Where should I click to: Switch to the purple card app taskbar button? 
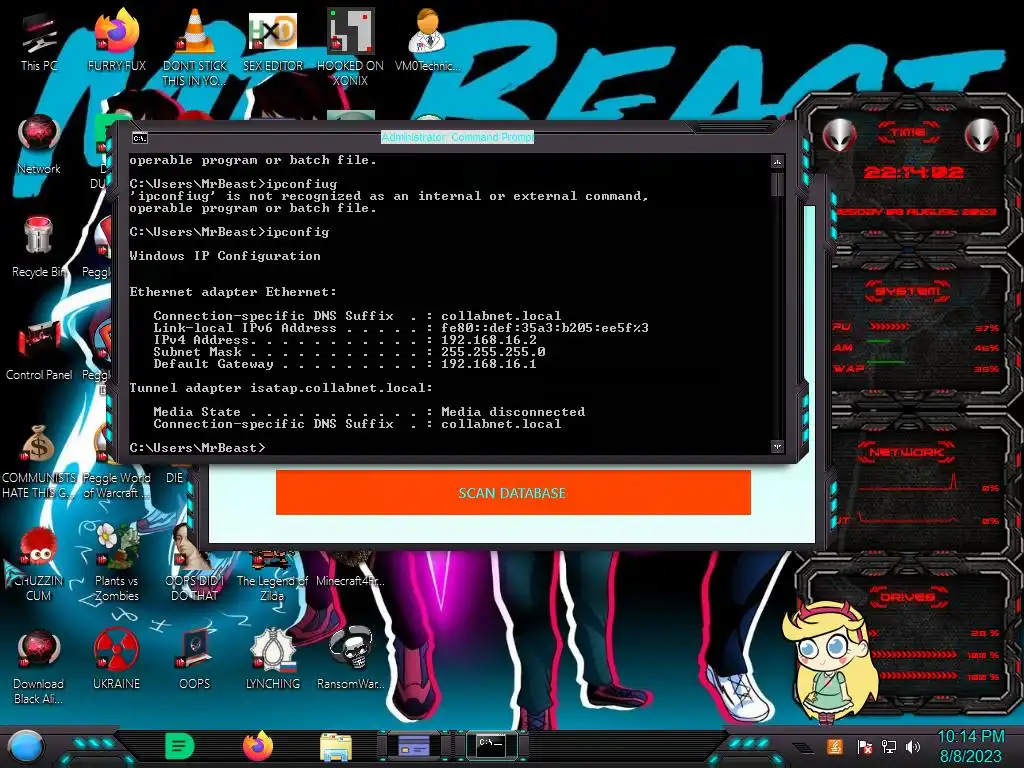coord(414,746)
